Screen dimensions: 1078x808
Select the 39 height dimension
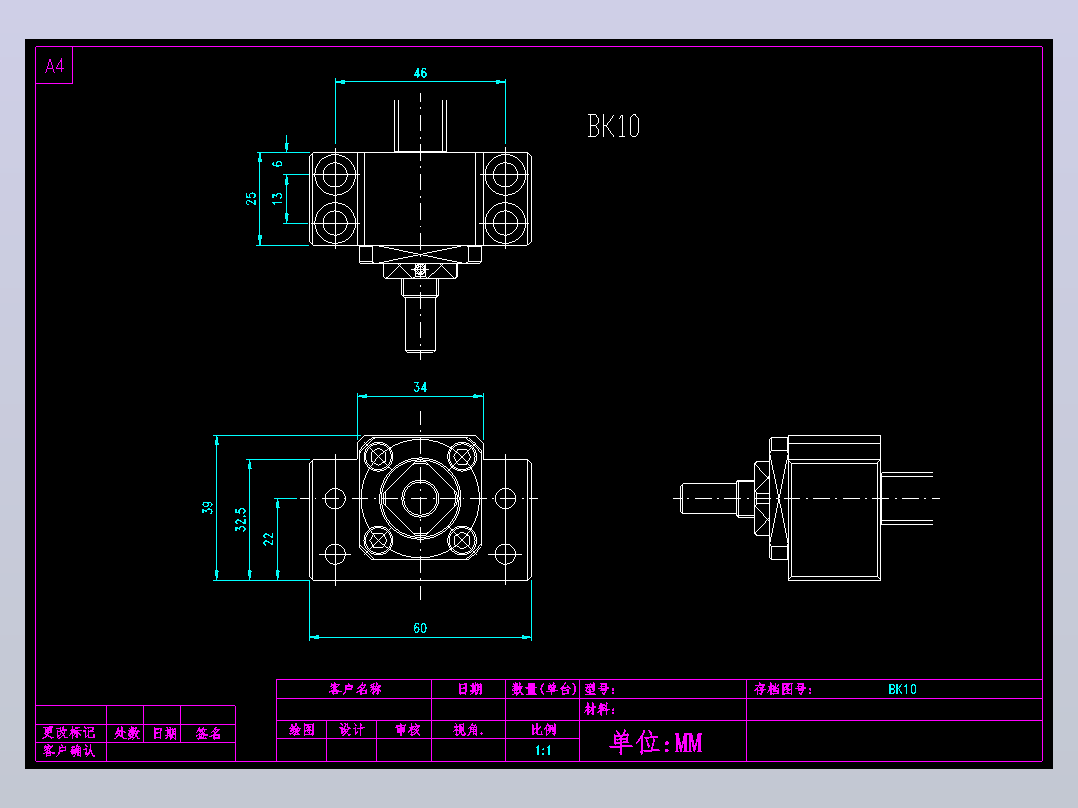207,507
